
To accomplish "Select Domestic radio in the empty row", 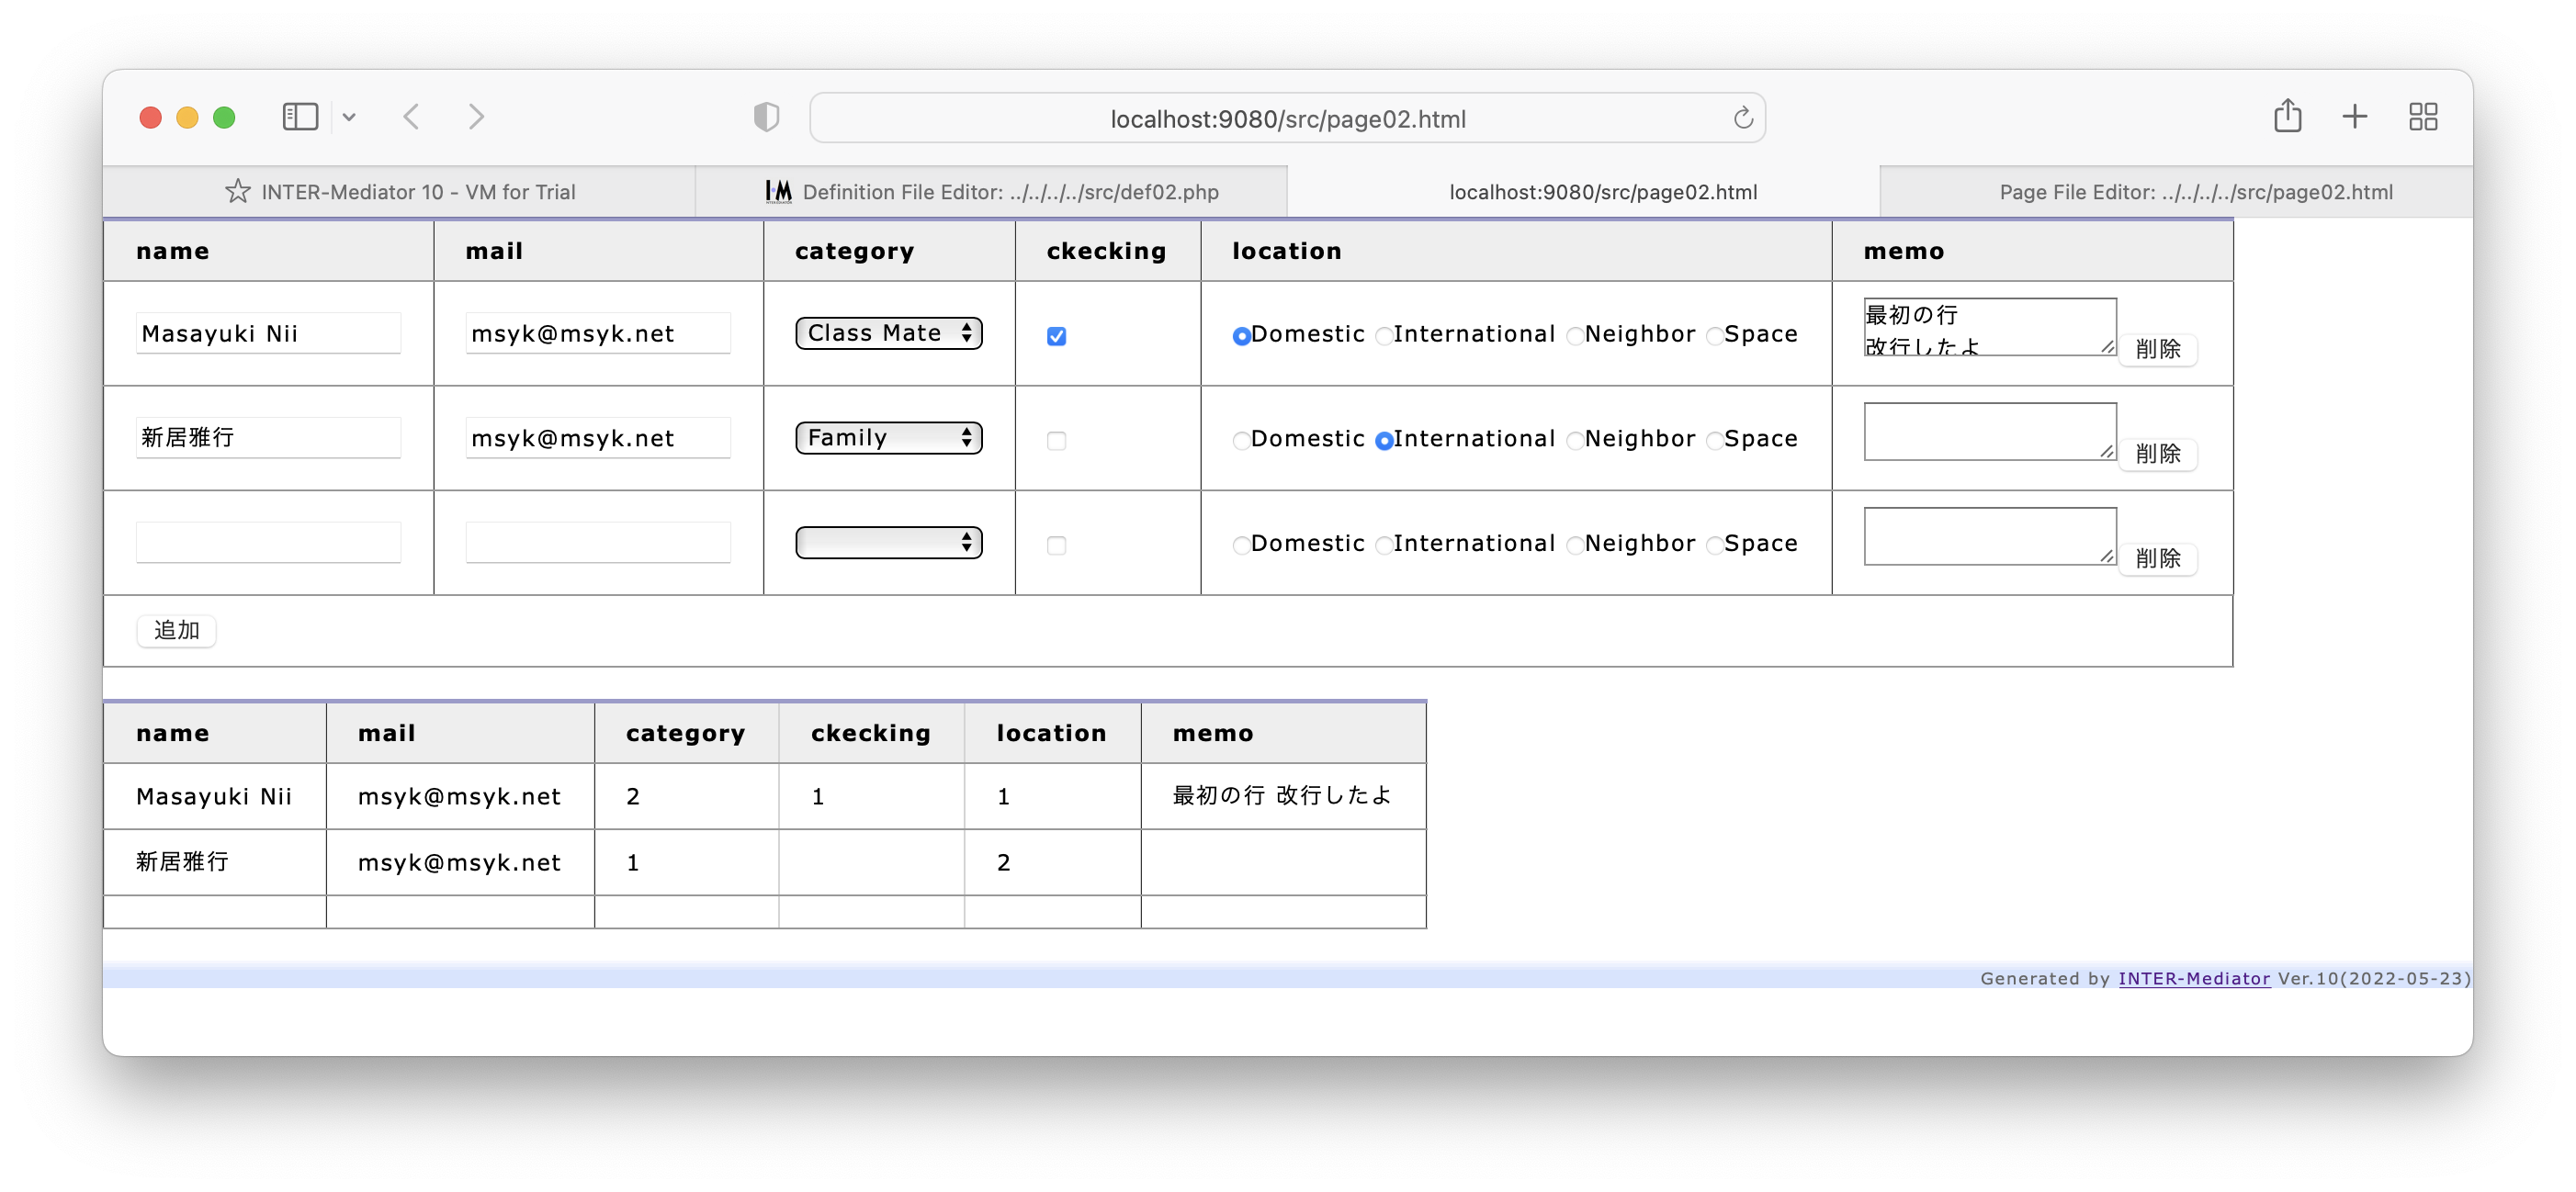I will (x=1241, y=546).
